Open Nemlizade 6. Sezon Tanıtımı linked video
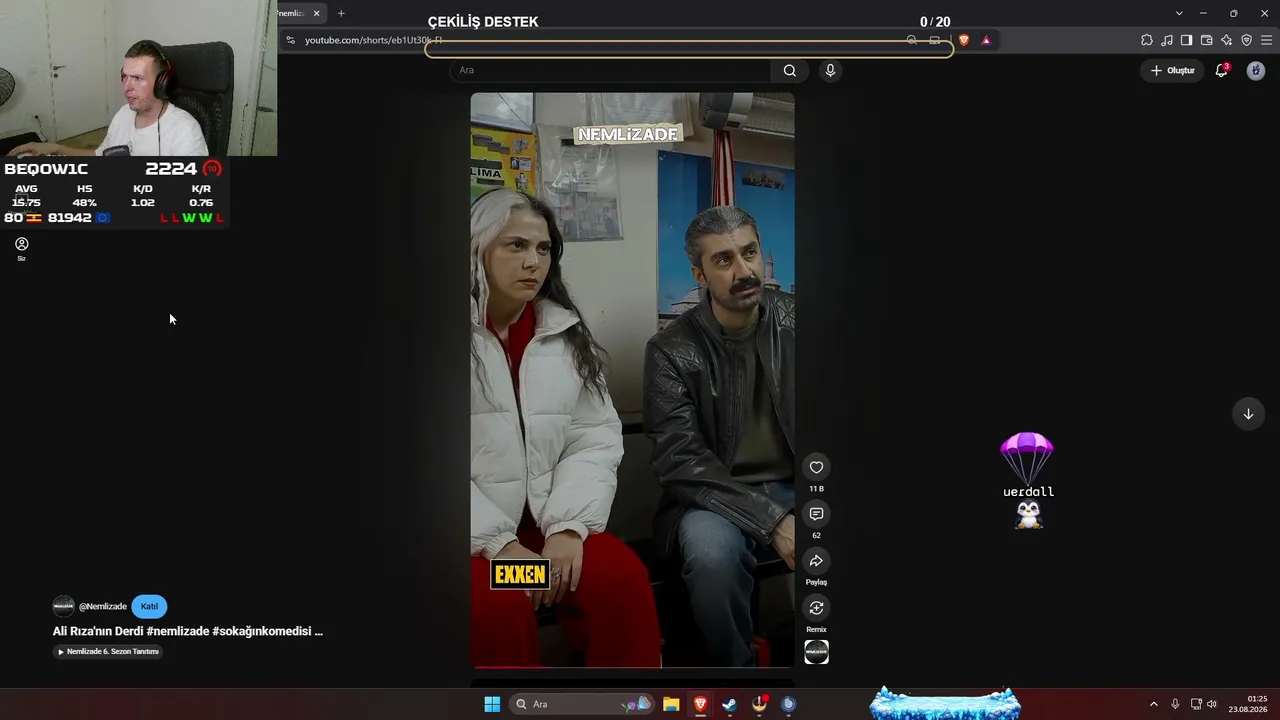1280x720 pixels. (x=108, y=651)
